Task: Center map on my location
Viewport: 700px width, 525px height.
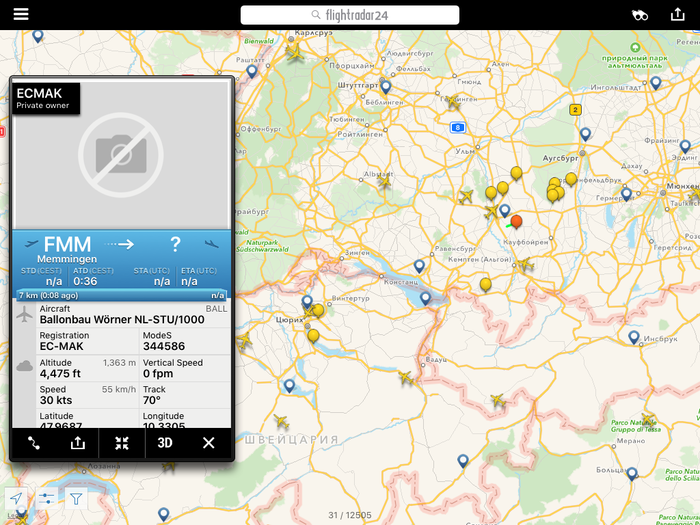Action: coord(17,498)
